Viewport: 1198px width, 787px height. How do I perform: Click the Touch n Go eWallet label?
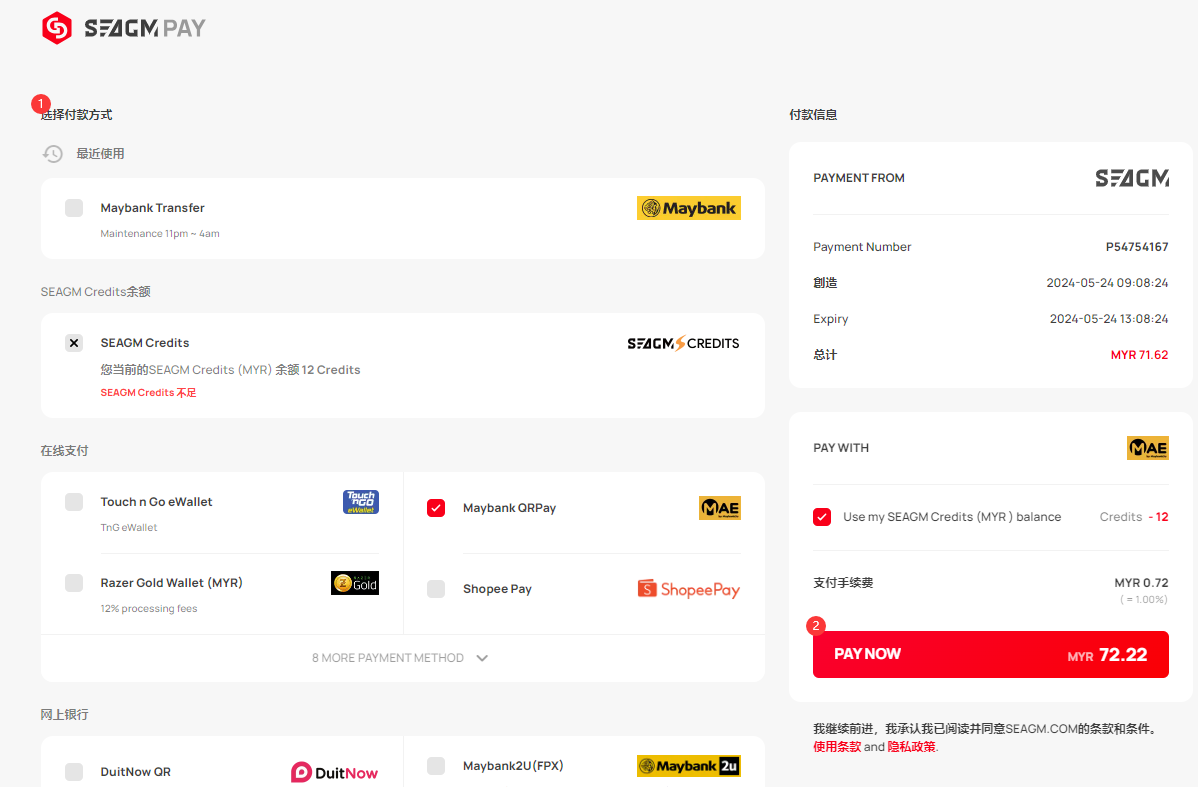[x=157, y=502]
